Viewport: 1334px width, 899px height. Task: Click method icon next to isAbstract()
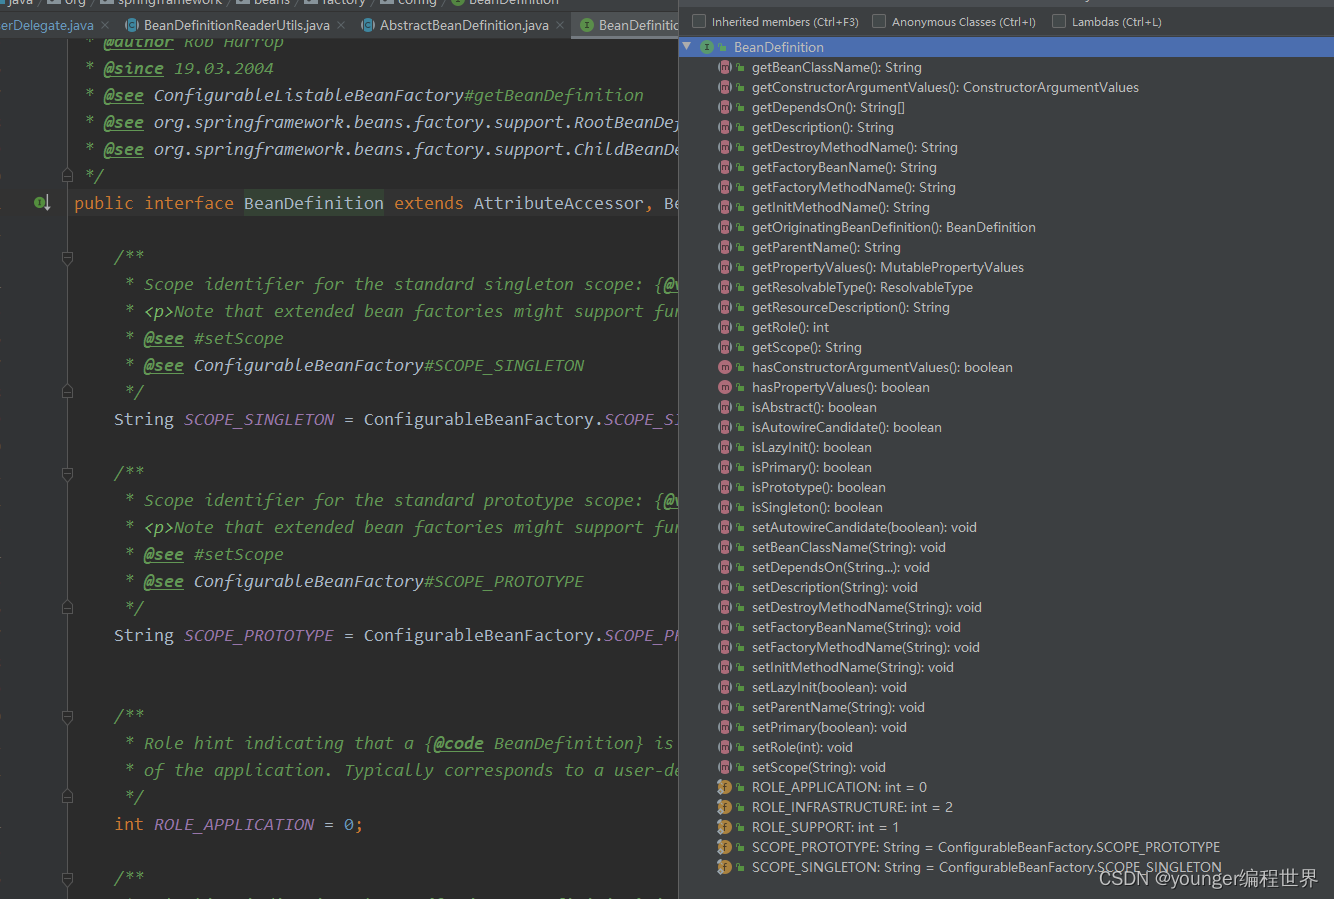[725, 407]
